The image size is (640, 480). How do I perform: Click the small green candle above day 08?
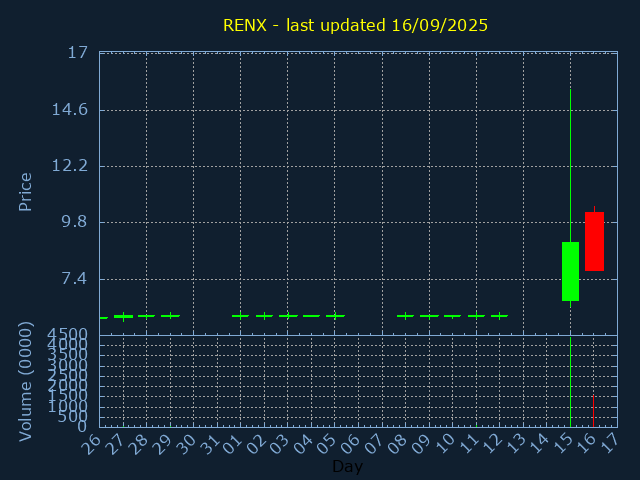click(405, 316)
